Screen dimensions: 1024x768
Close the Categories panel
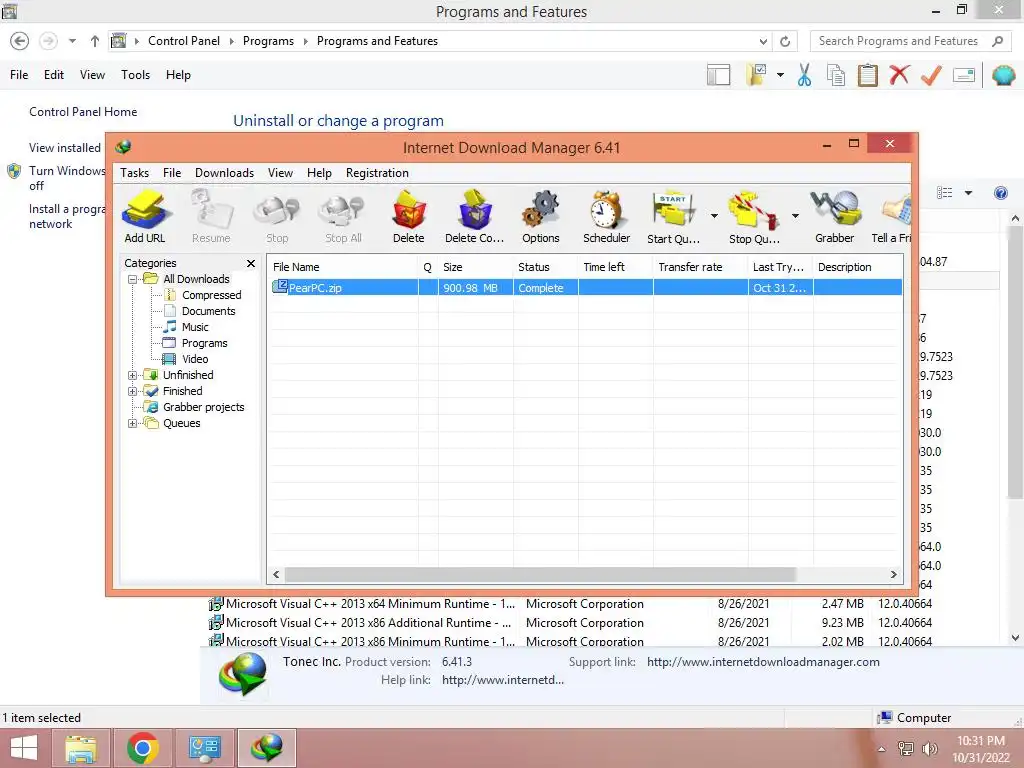(251, 263)
